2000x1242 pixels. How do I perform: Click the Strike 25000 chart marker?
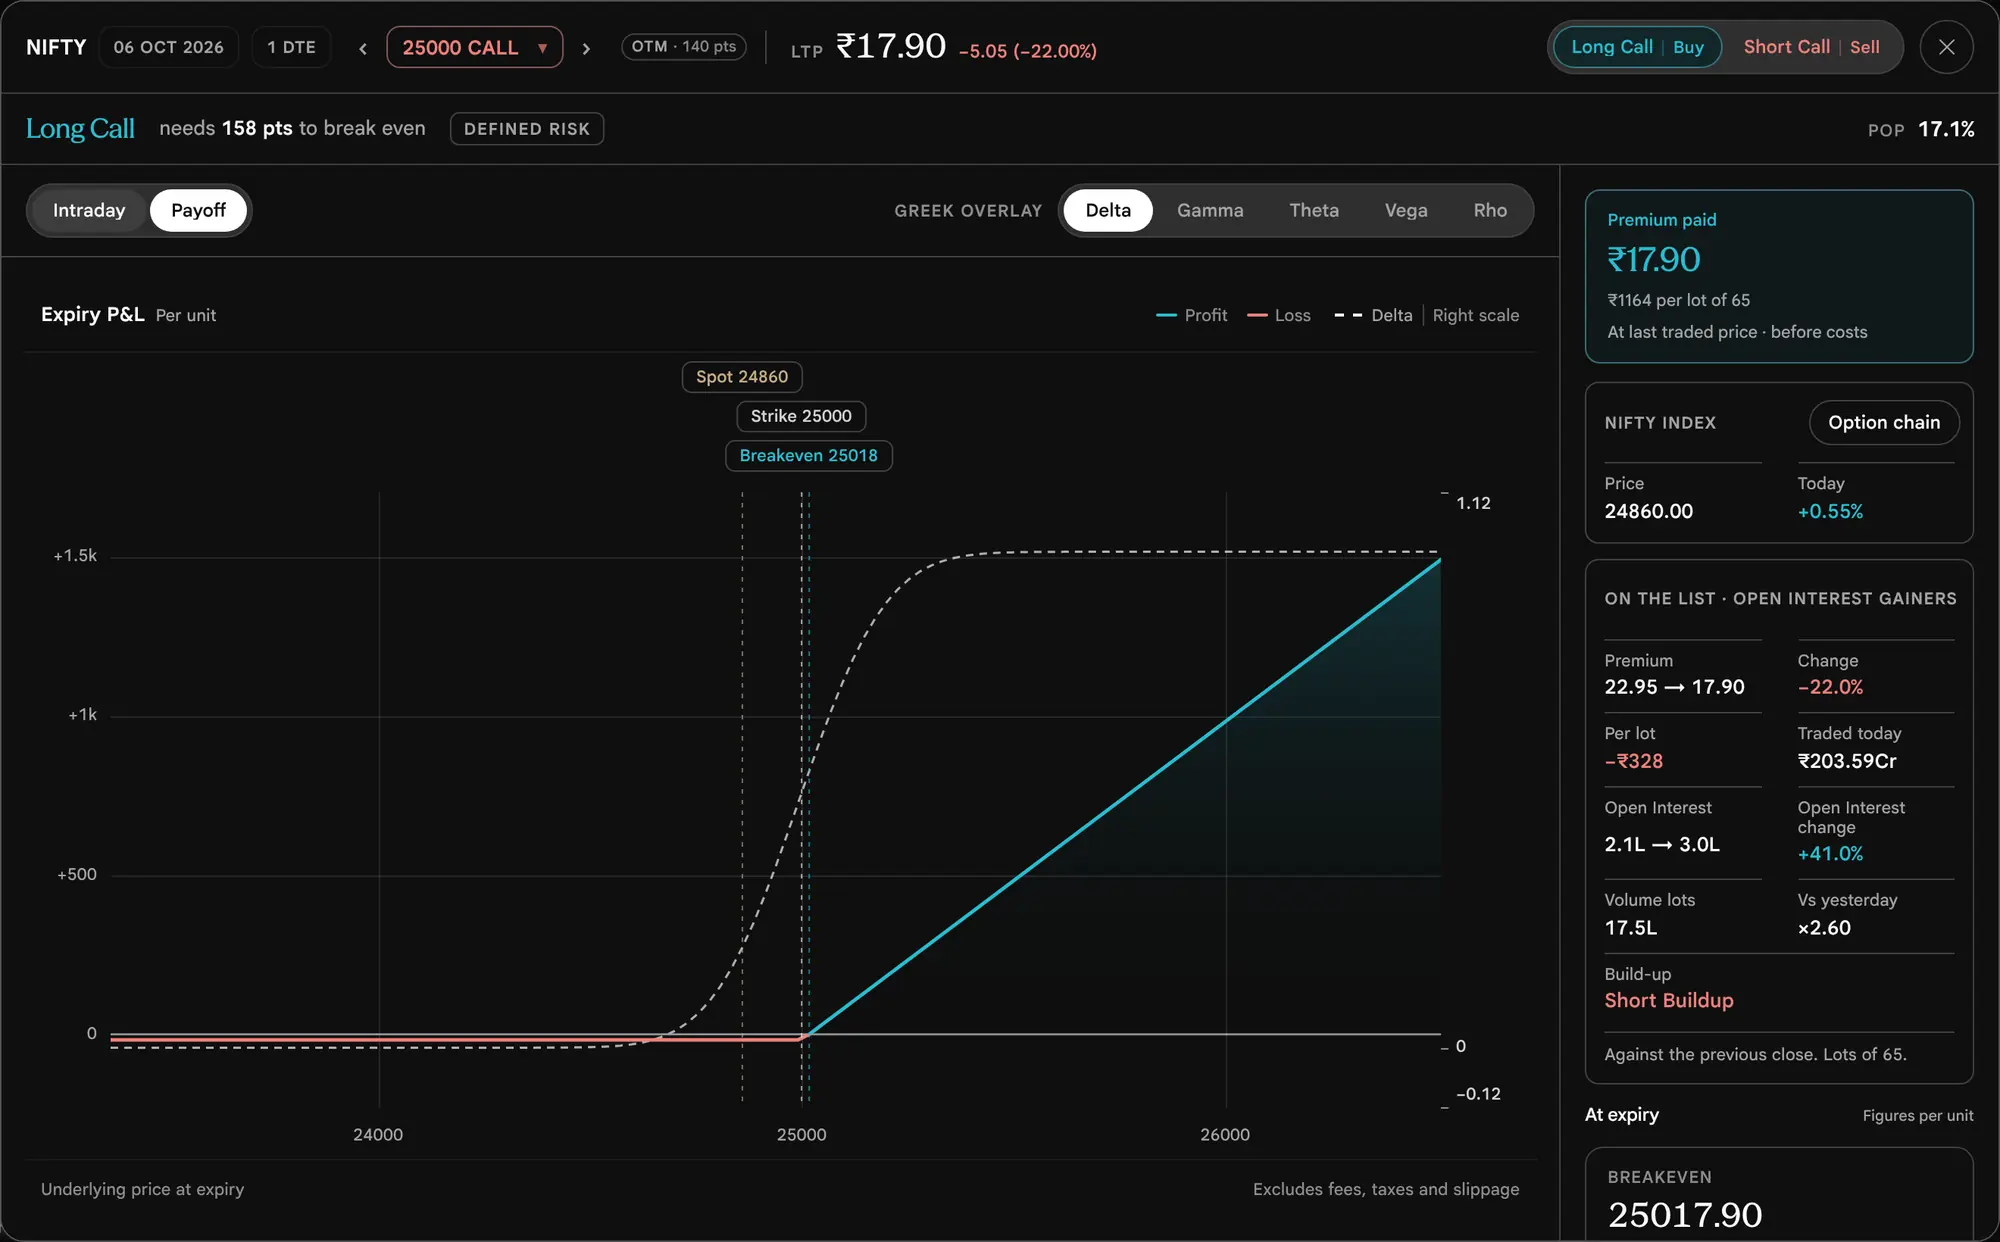(801, 416)
